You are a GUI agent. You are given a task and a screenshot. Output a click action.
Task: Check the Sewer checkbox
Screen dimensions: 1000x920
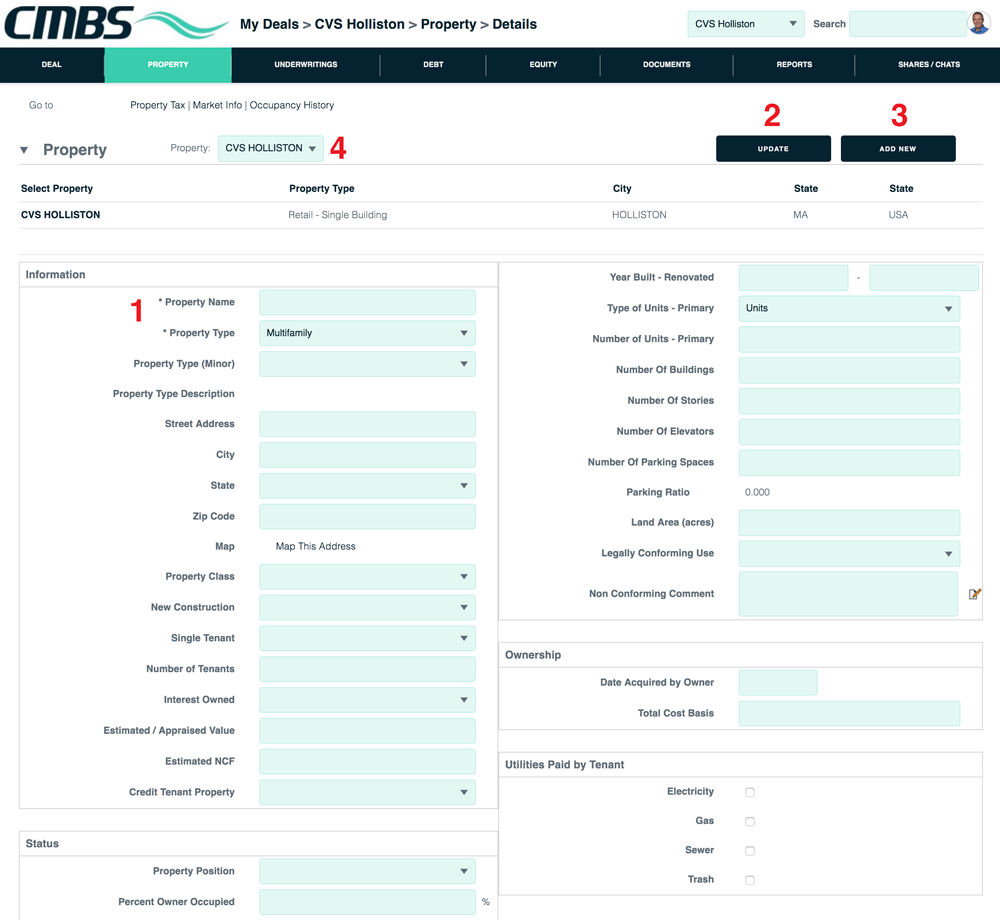tap(750, 851)
